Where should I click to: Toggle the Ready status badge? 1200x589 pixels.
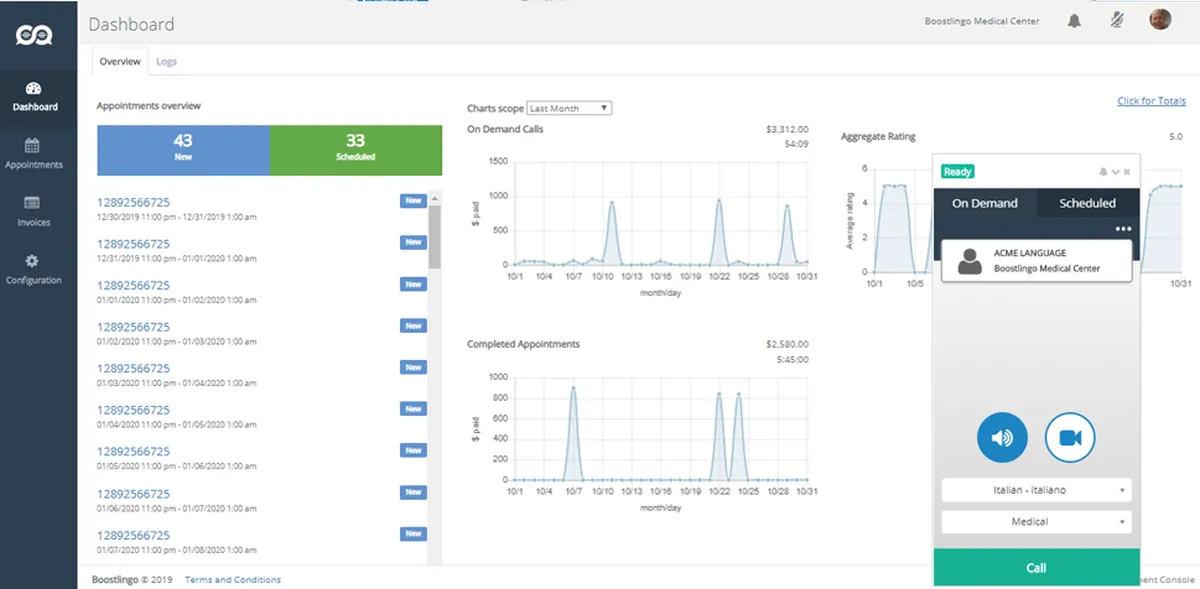tap(957, 172)
